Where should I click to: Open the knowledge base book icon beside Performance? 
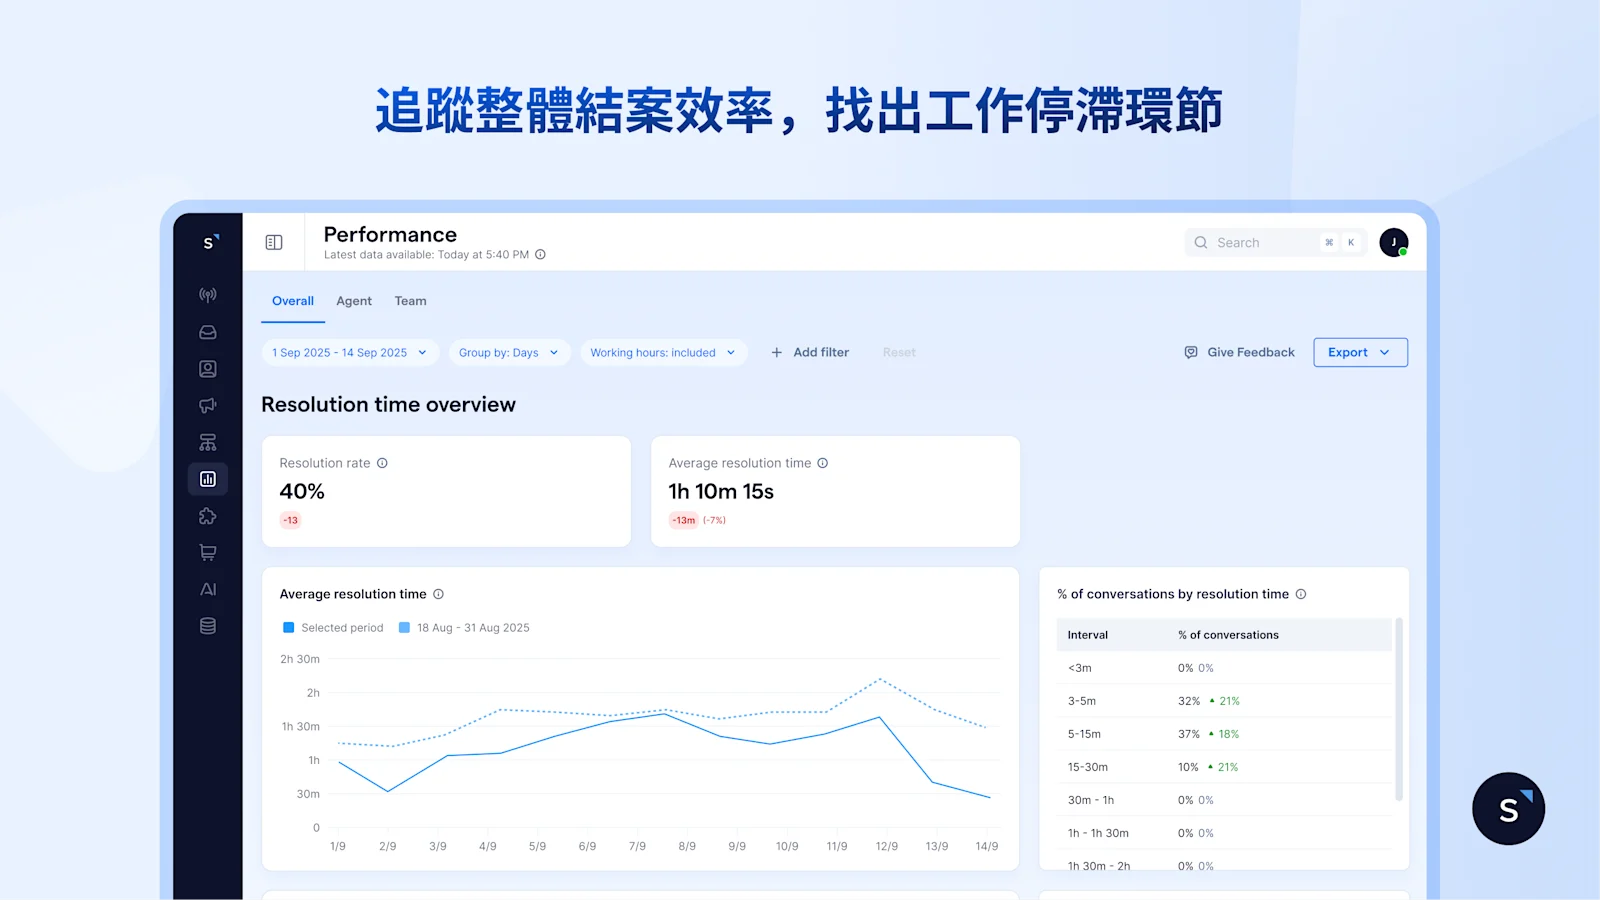coord(274,241)
